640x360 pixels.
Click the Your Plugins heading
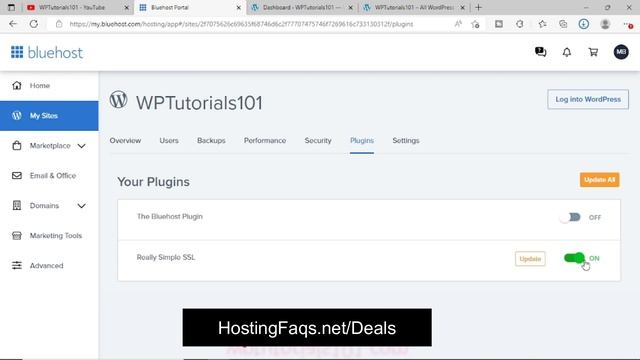click(x=153, y=182)
